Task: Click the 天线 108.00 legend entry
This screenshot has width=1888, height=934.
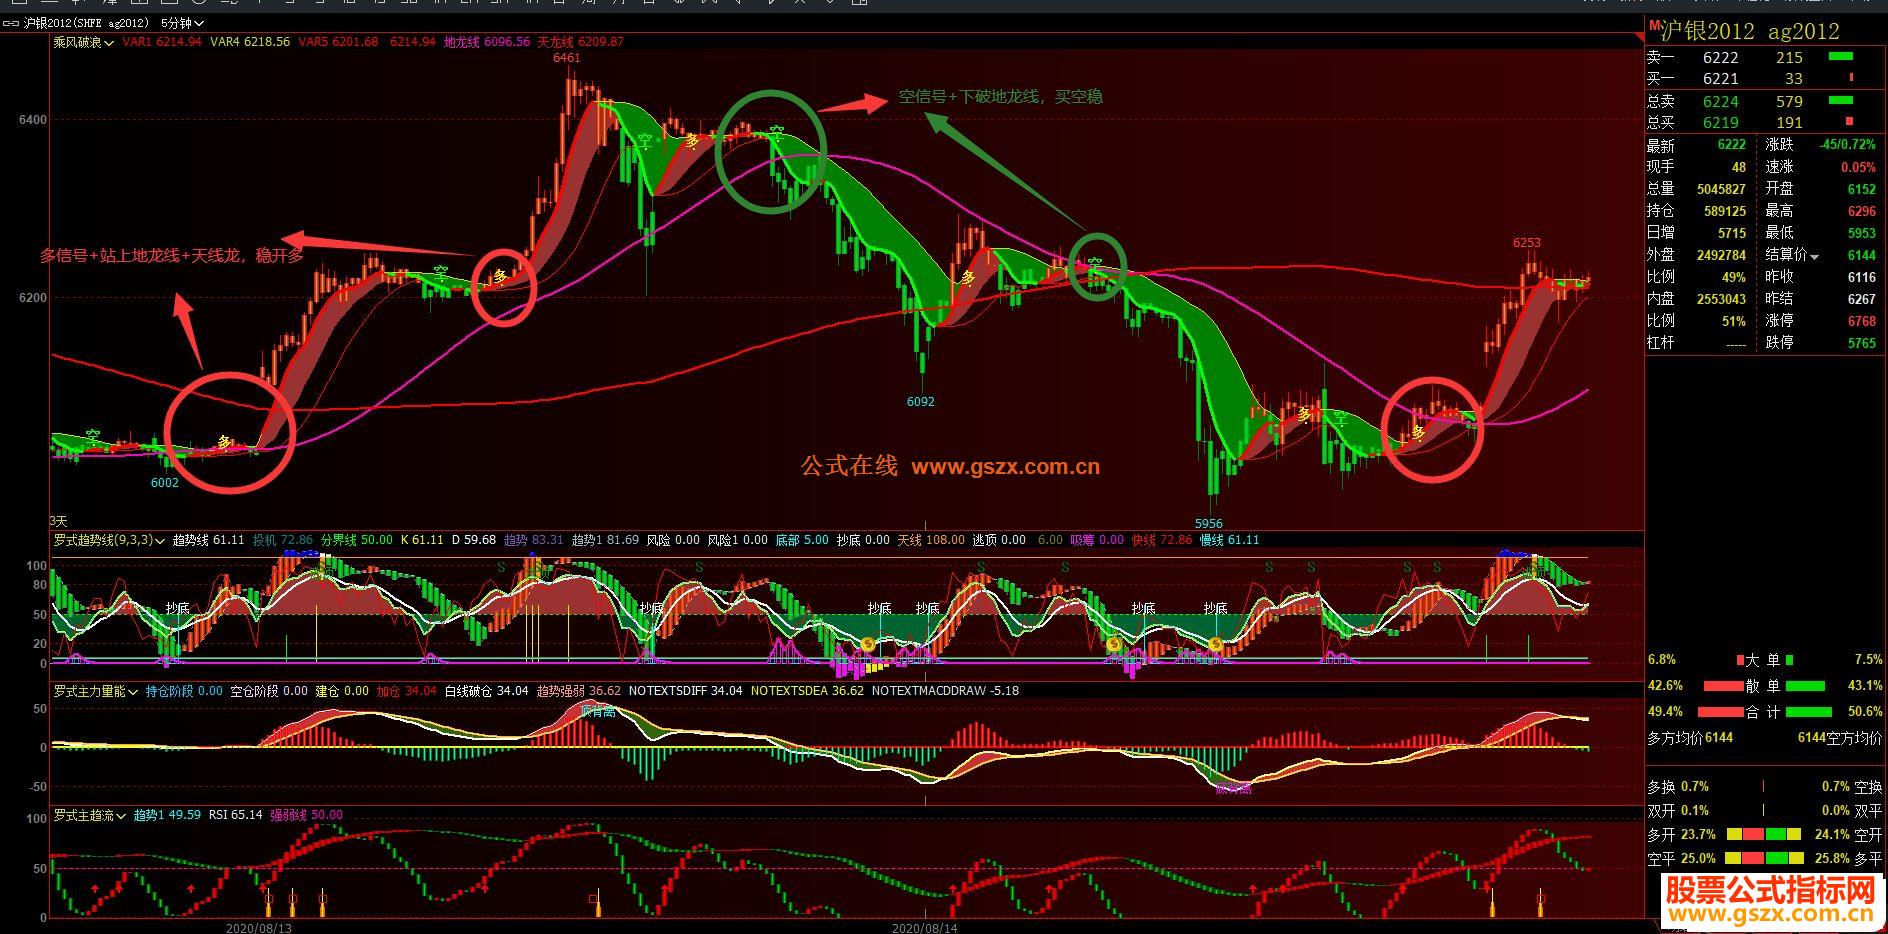Action: tap(931, 540)
